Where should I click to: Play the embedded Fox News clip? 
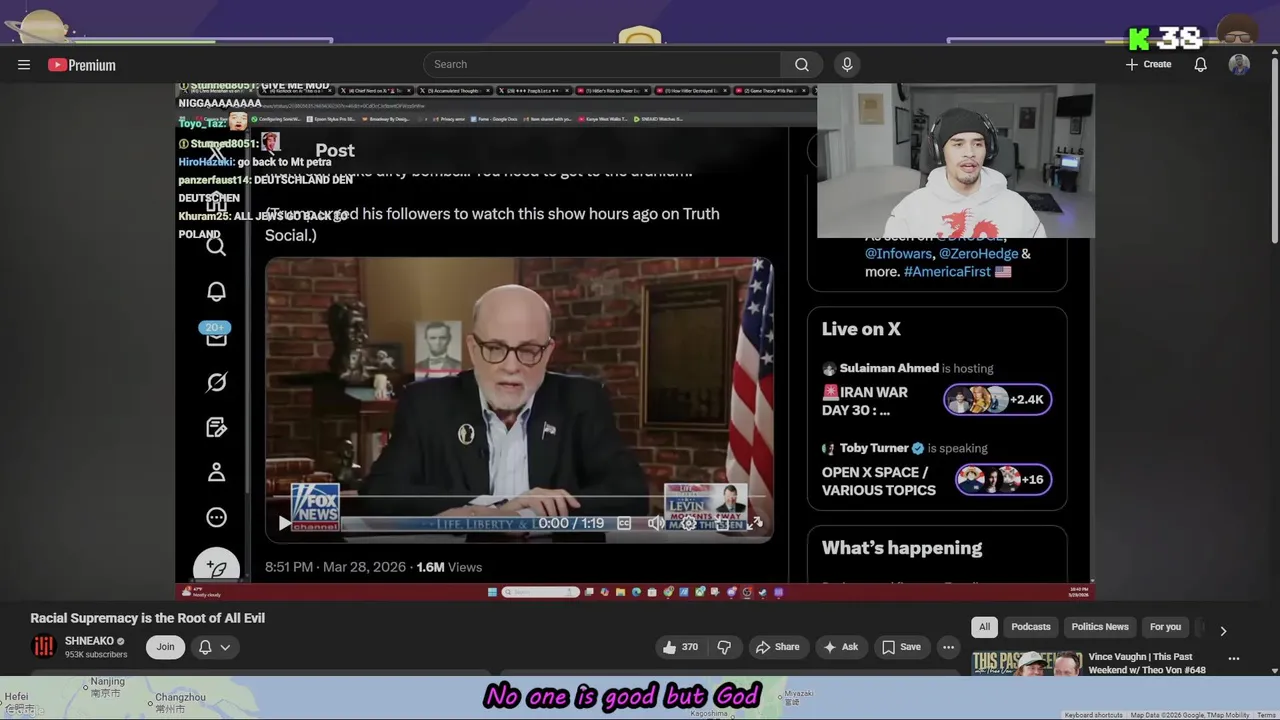[x=285, y=523]
